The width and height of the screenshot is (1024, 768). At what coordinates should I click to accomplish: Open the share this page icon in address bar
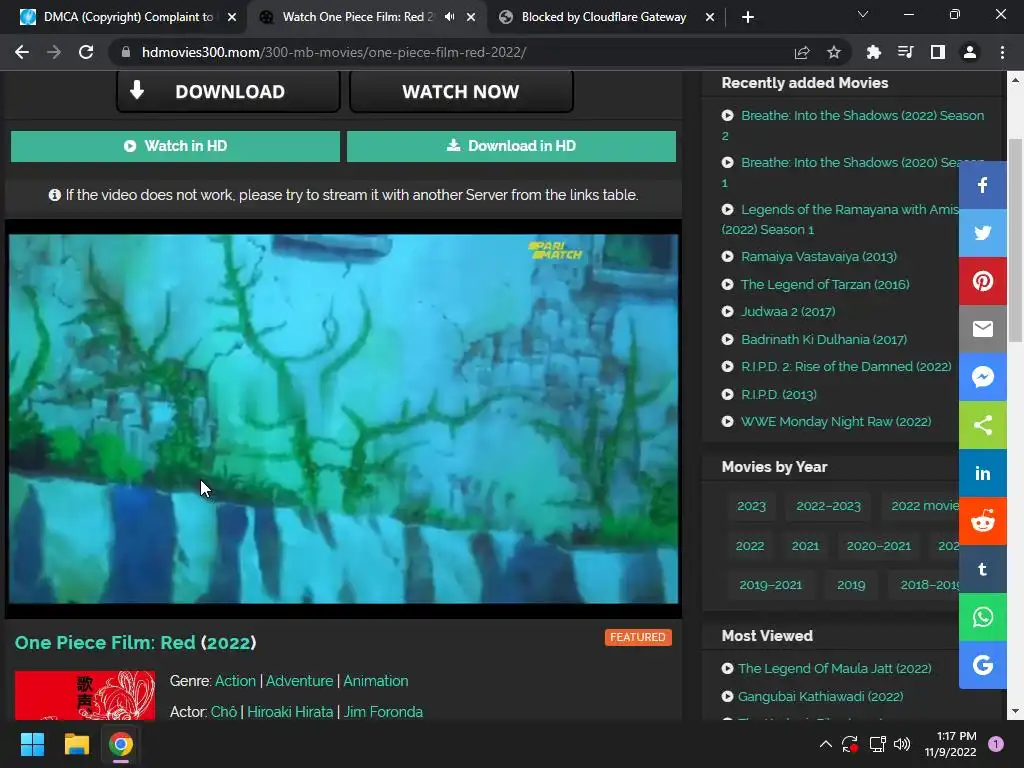[x=802, y=52]
